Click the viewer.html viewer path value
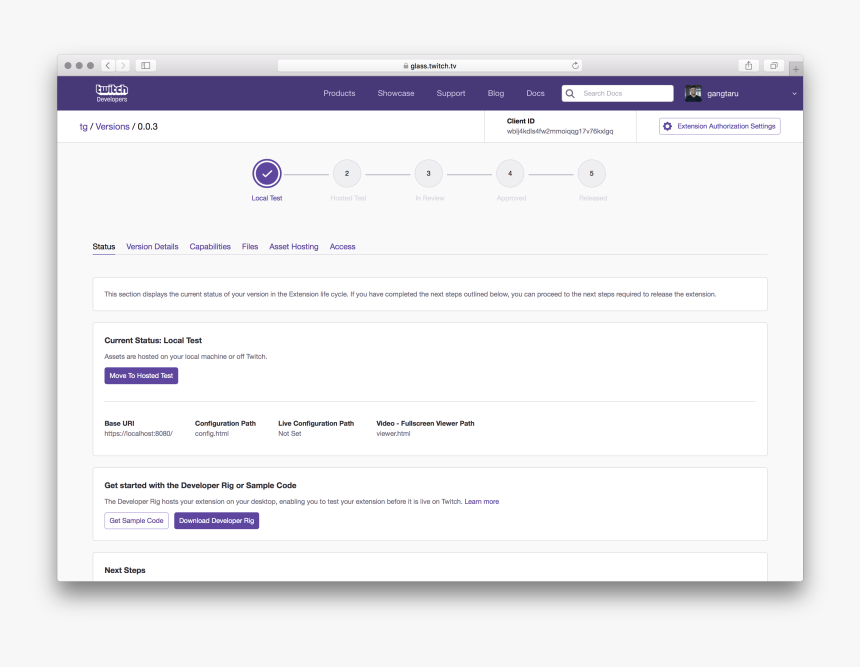Screen dimensions: 860x667 [x=393, y=433]
